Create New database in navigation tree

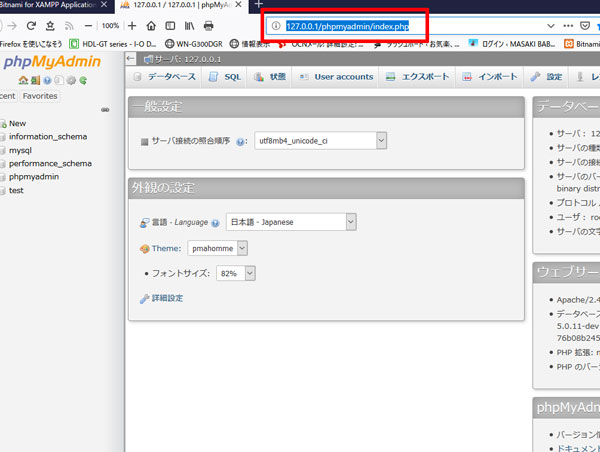coord(18,124)
